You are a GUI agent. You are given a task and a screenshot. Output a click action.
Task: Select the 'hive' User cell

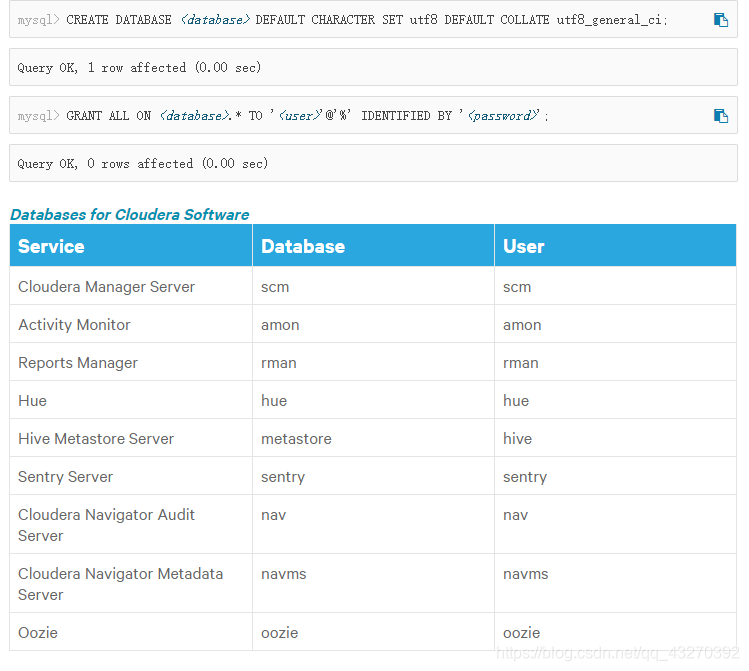615,438
